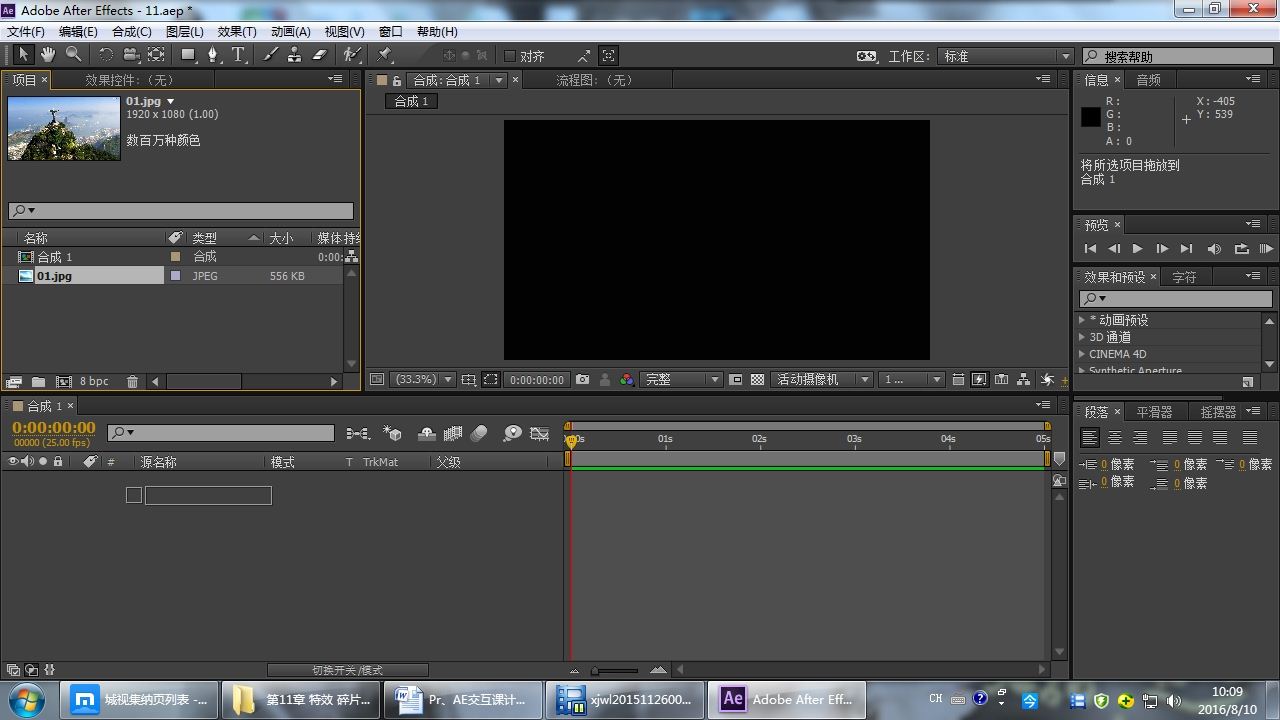
Task: Select the Hand tool in toolbar
Action: [x=47, y=55]
